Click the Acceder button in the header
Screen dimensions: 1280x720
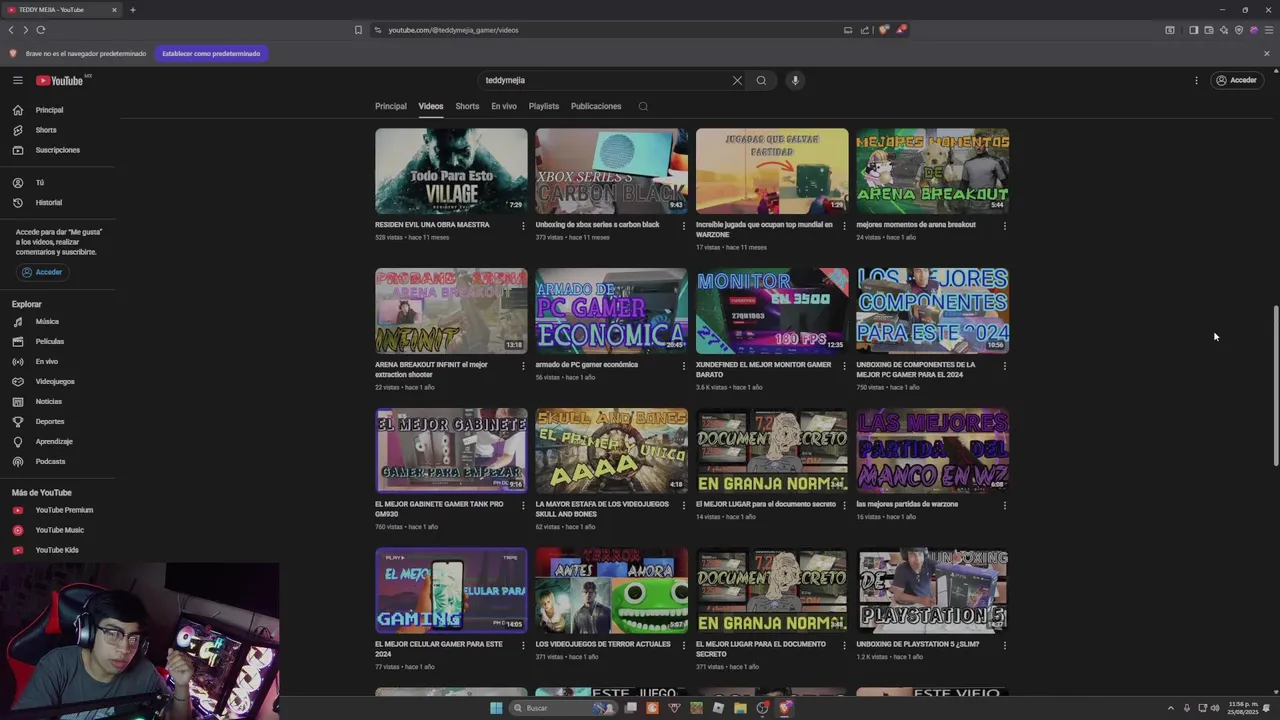point(1236,80)
